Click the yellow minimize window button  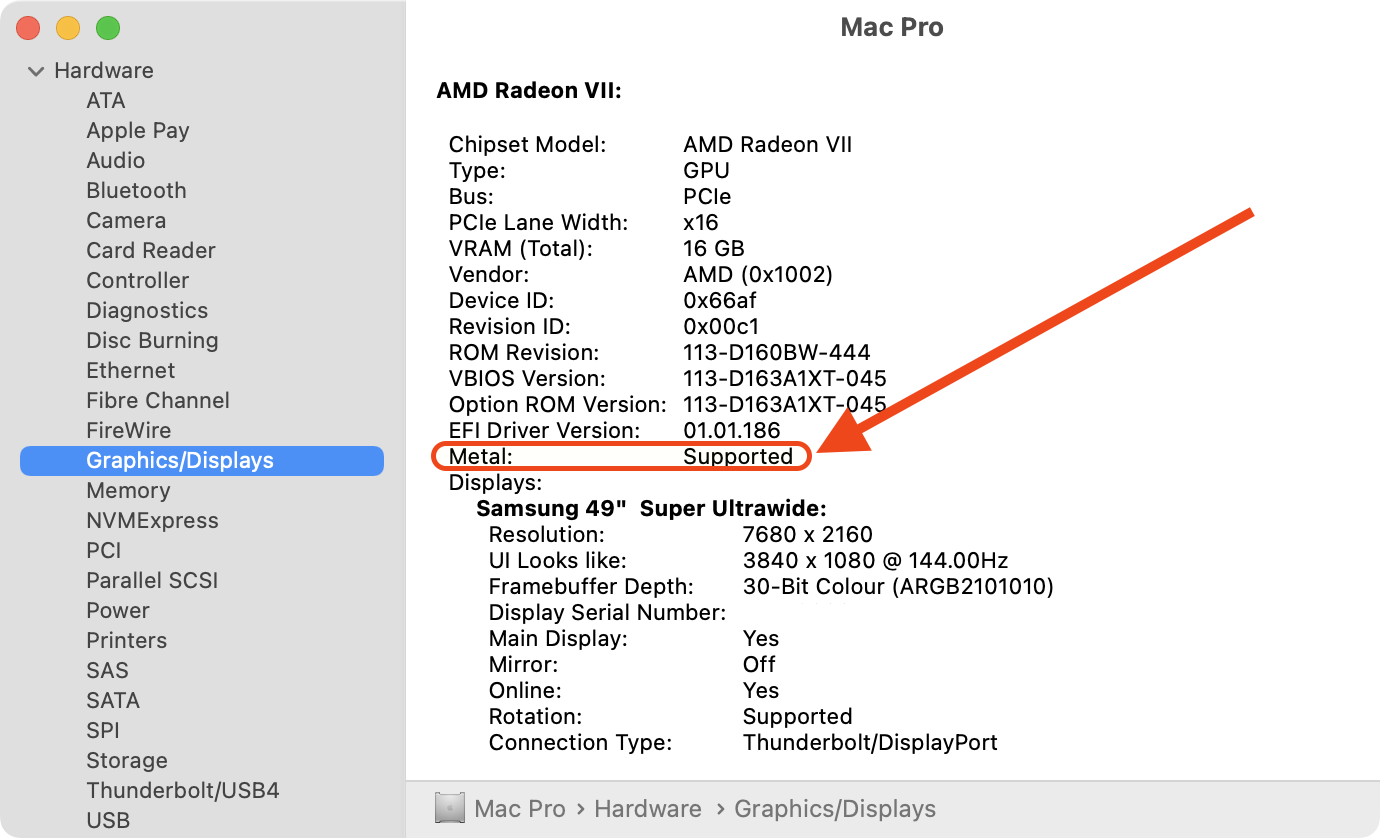click(68, 28)
